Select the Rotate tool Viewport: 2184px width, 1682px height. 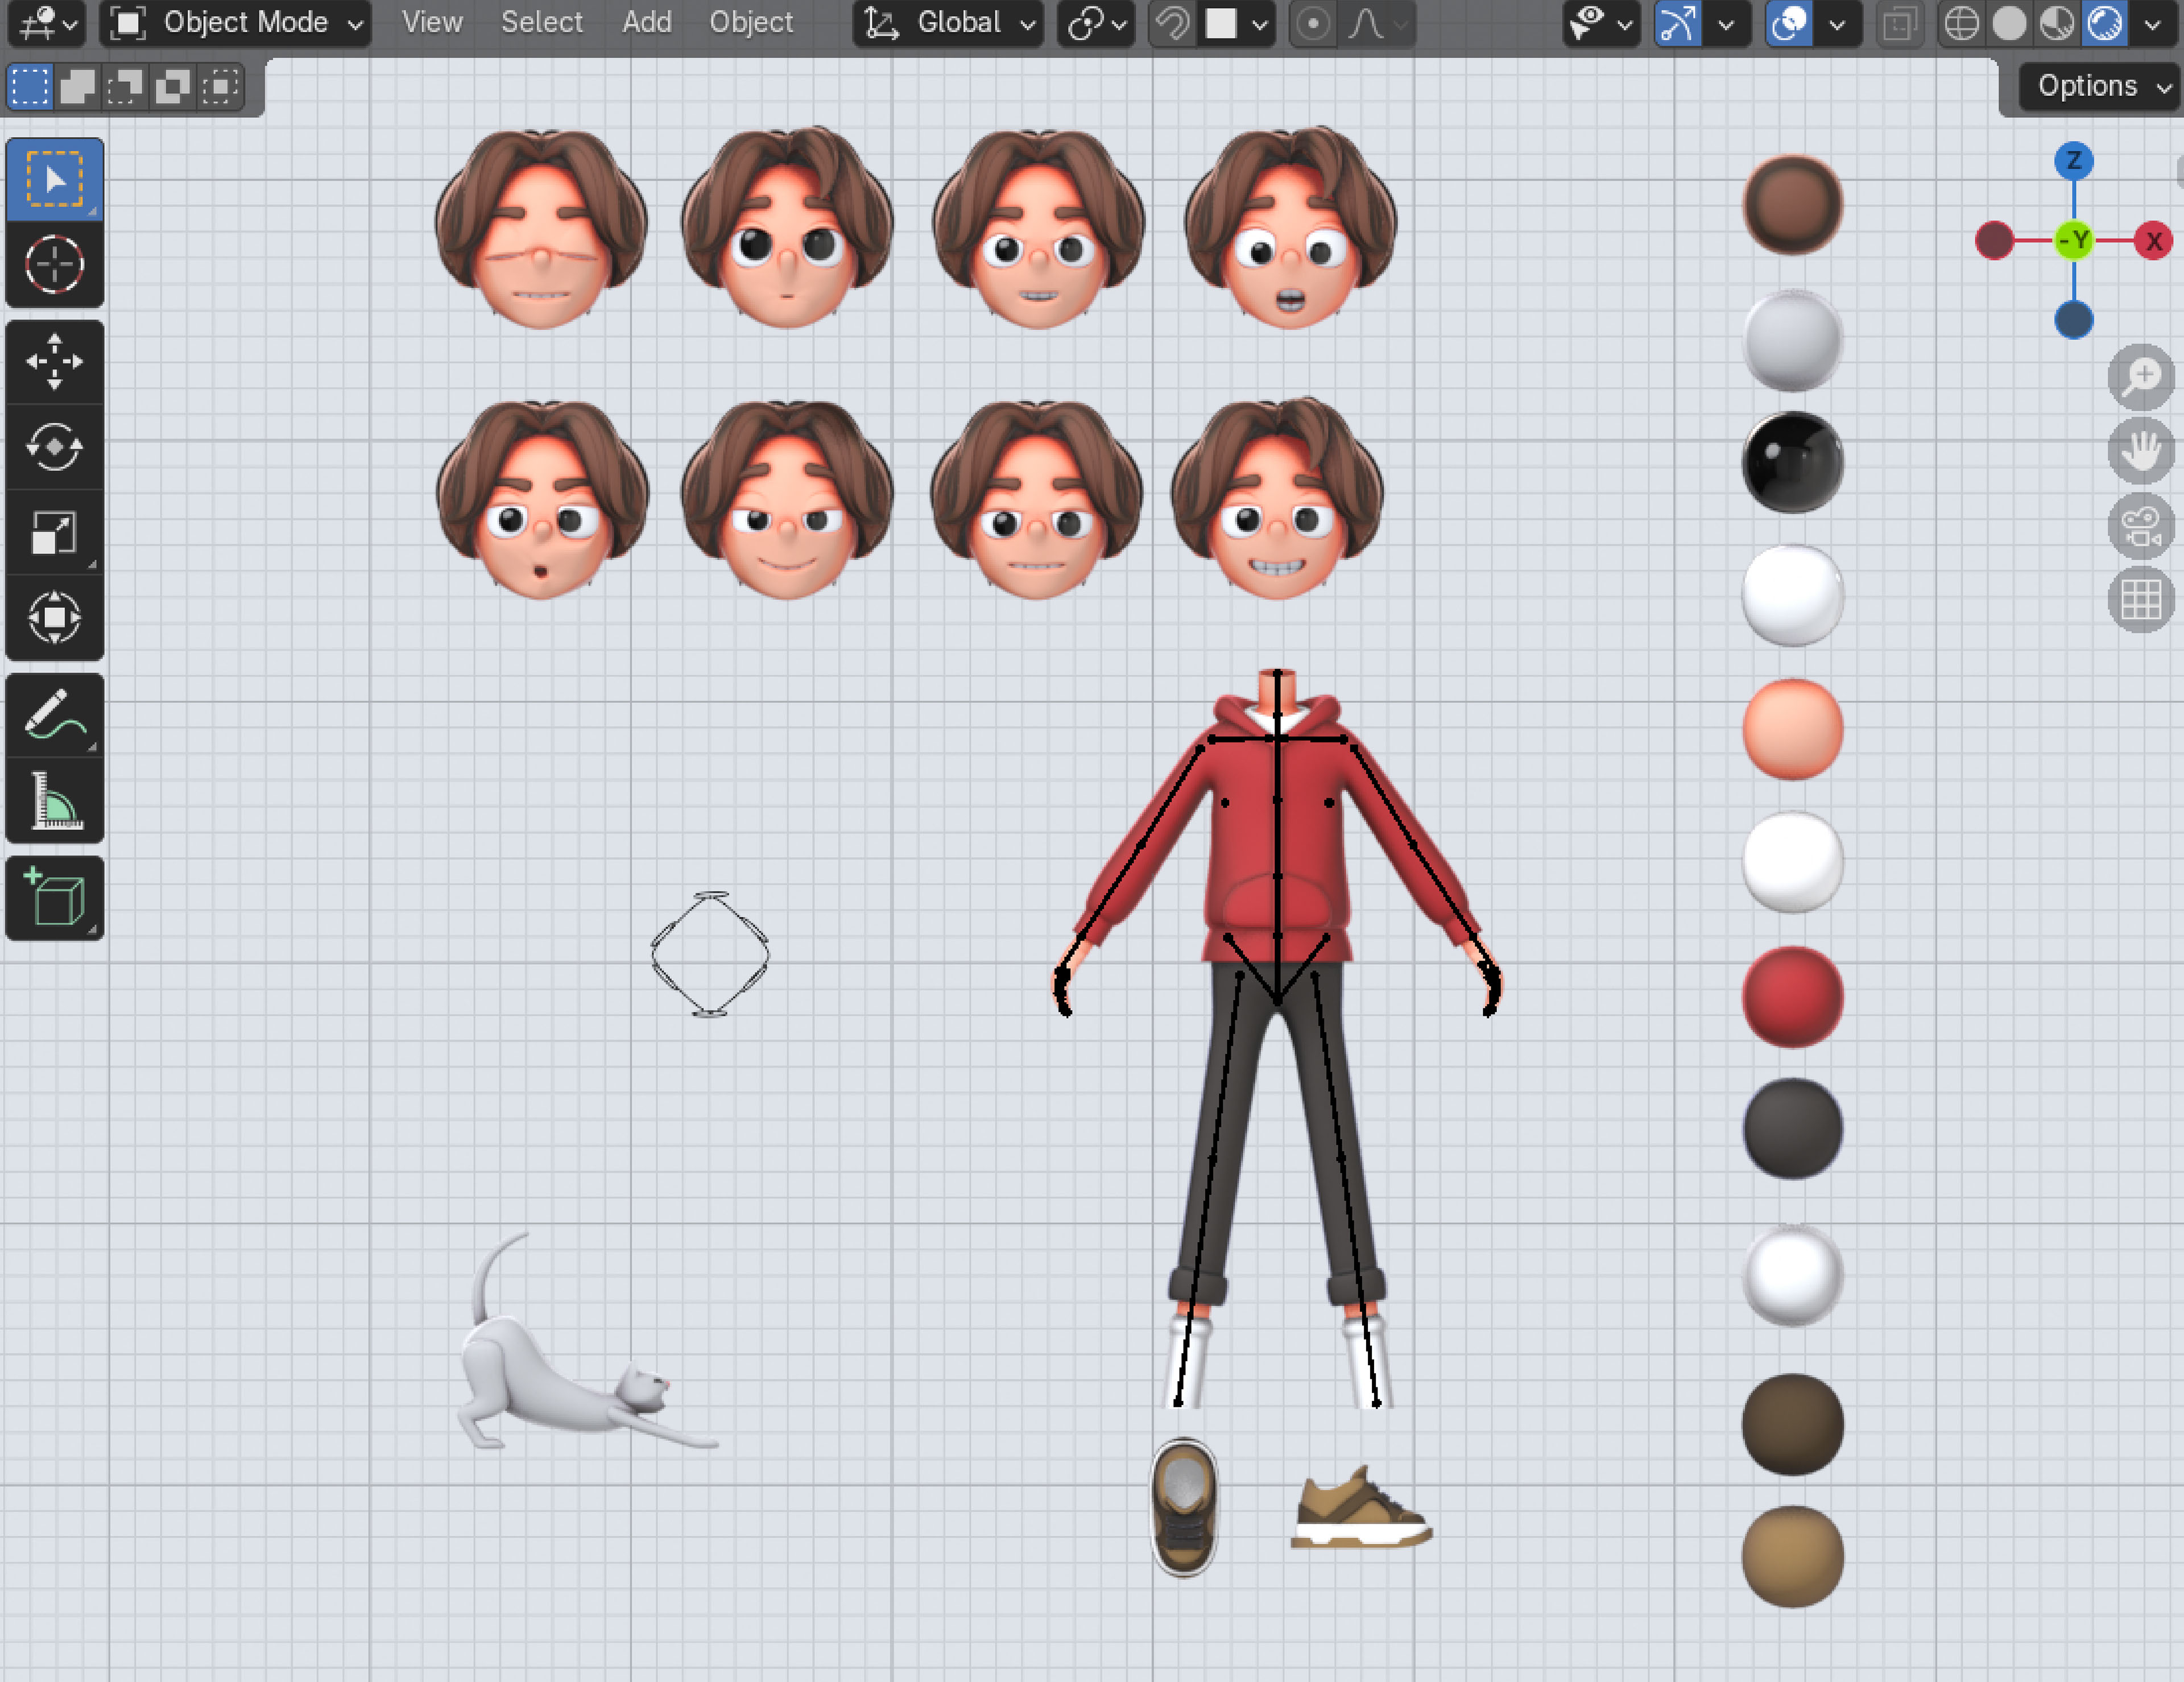pos(54,447)
